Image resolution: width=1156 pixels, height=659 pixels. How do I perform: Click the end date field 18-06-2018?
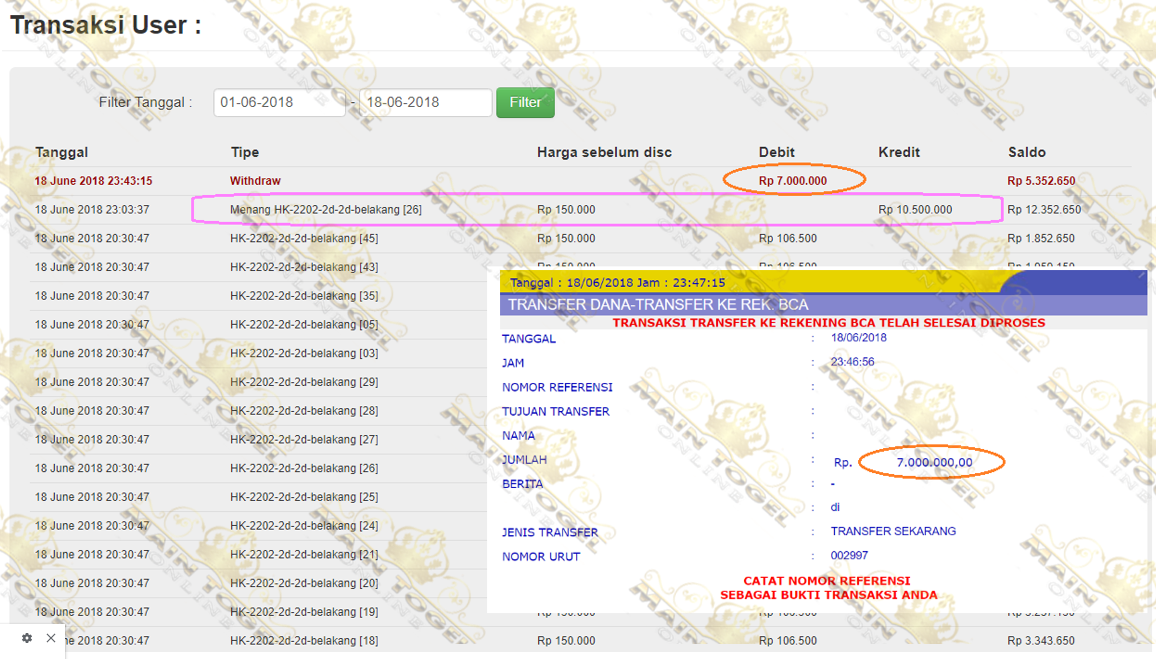pyautogui.click(x=425, y=102)
